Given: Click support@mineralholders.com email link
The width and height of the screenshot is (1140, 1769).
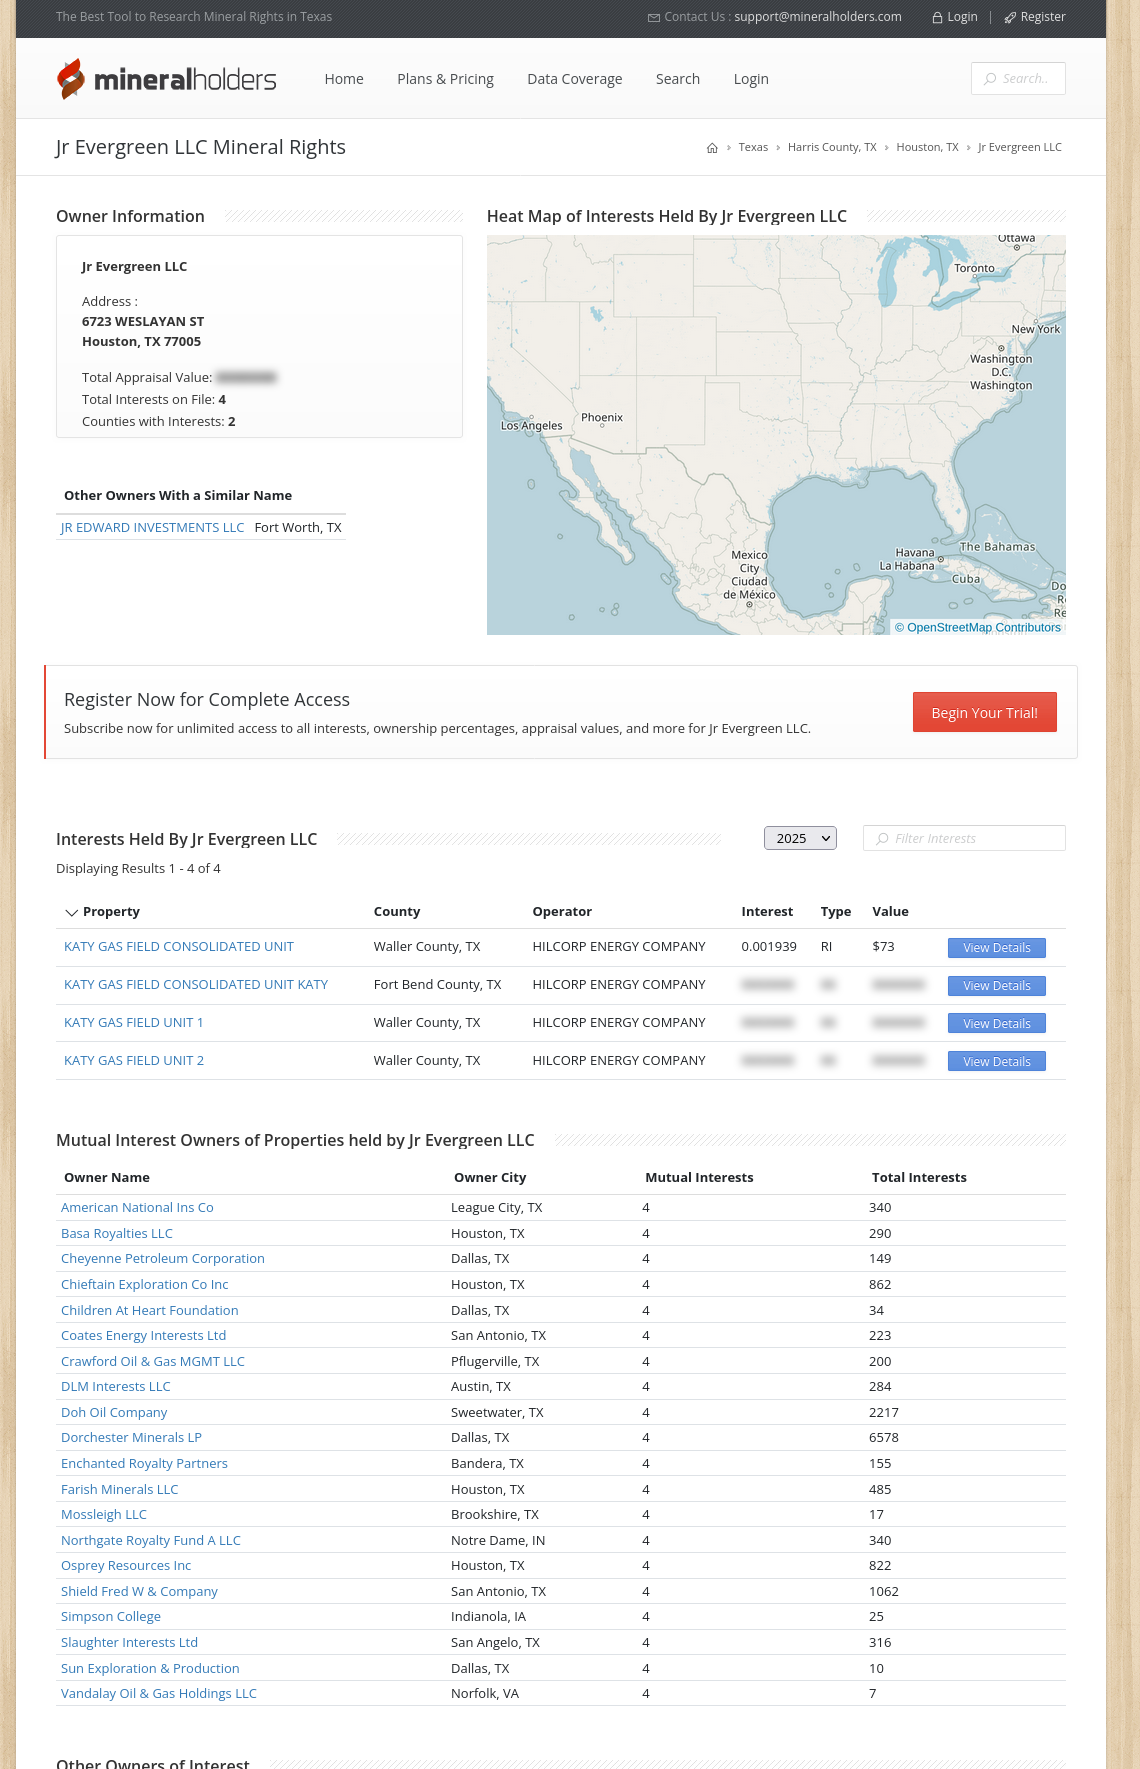Looking at the screenshot, I should 818,17.
